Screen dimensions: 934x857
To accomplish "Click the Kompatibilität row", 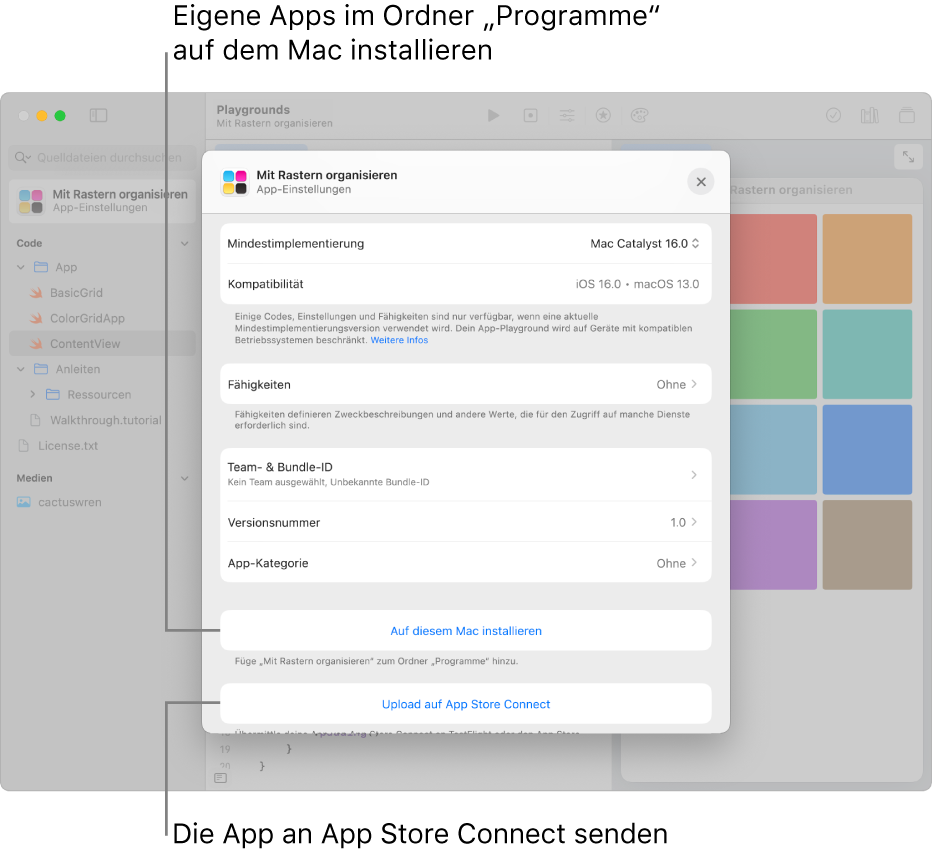I will [x=466, y=284].
